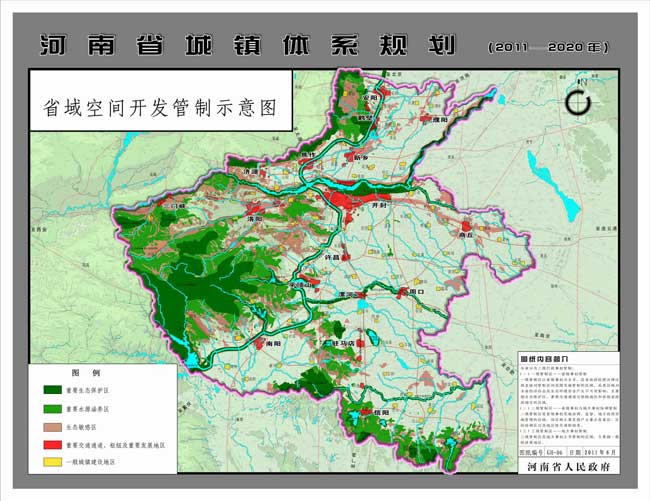Image resolution: width=650 pixels, height=501 pixels.
Task: Click the 河南省城镇体系规划 main title
Action: click(248, 45)
